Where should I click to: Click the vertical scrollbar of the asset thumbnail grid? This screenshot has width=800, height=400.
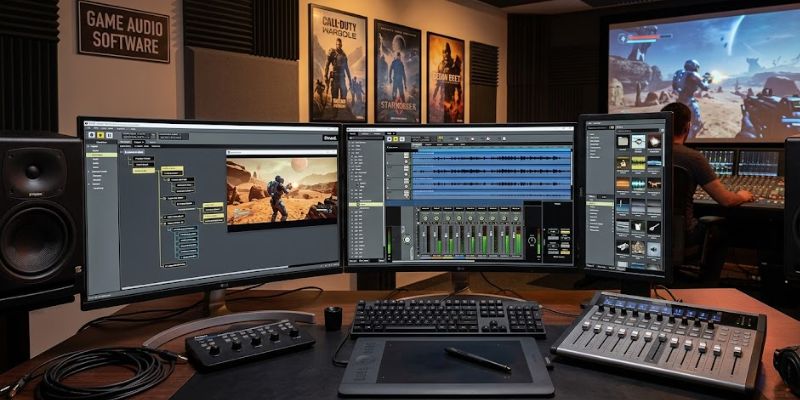[x=663, y=149]
